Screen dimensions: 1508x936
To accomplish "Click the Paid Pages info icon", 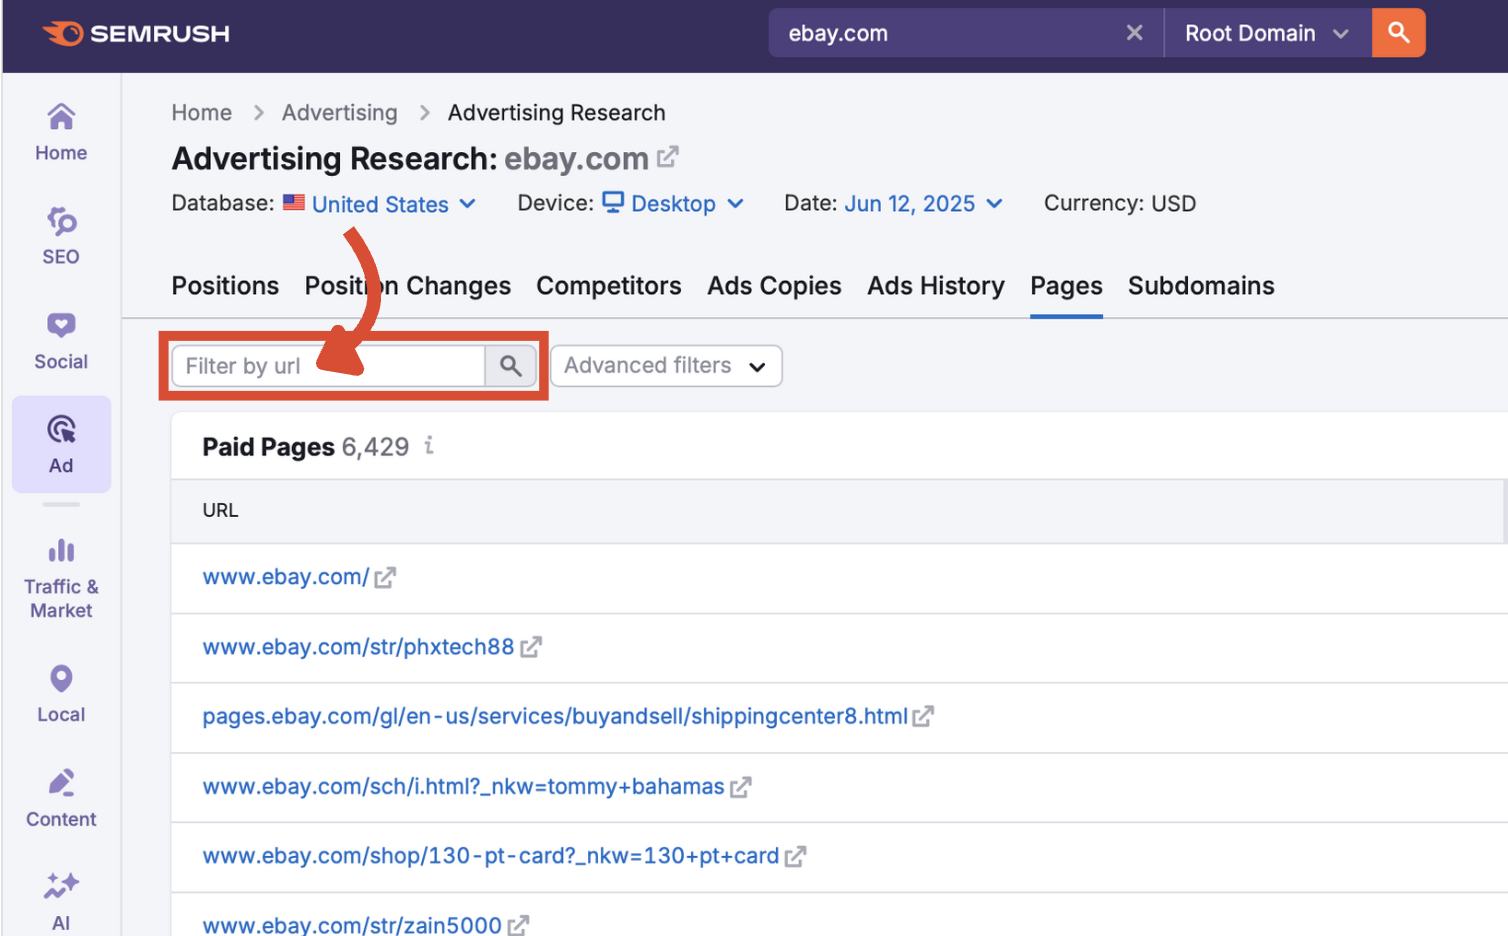I will coord(429,446).
